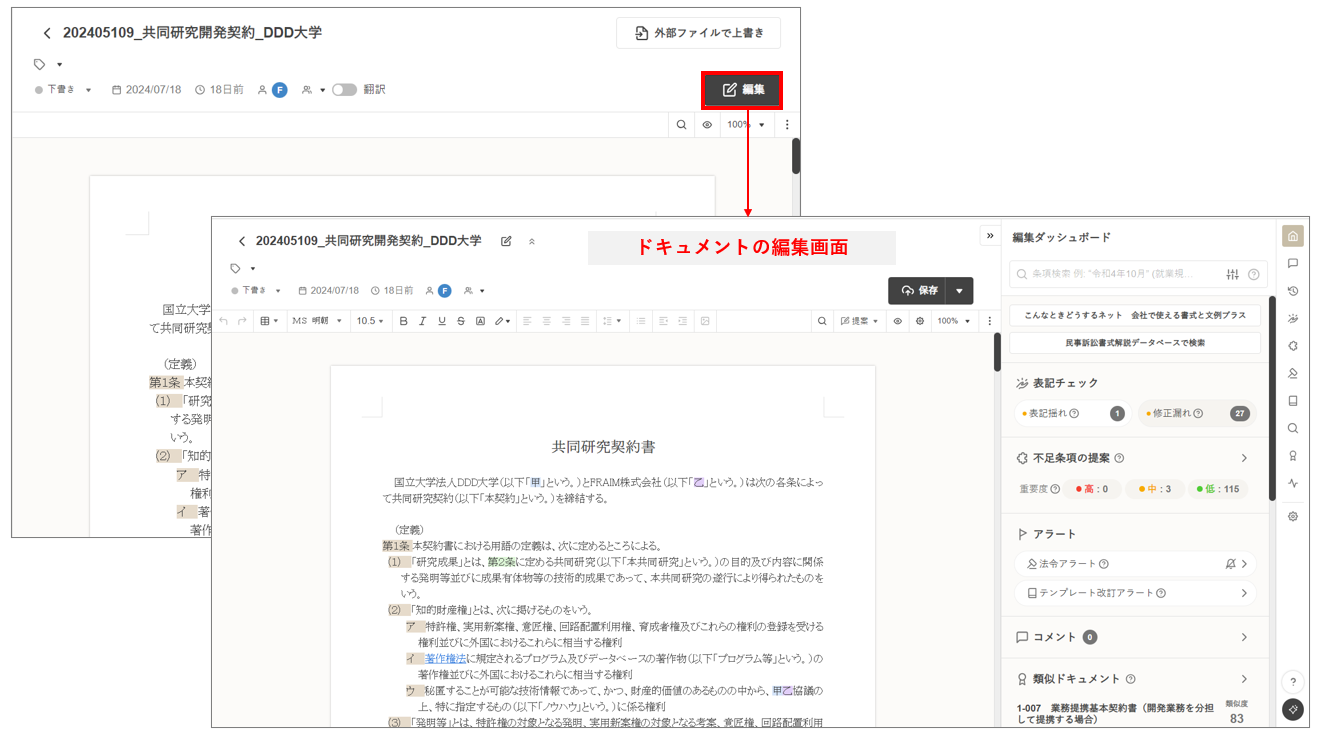Select the 修正漏れ check tab
The height and width of the screenshot is (738, 1320).
pyautogui.click(x=1197, y=413)
